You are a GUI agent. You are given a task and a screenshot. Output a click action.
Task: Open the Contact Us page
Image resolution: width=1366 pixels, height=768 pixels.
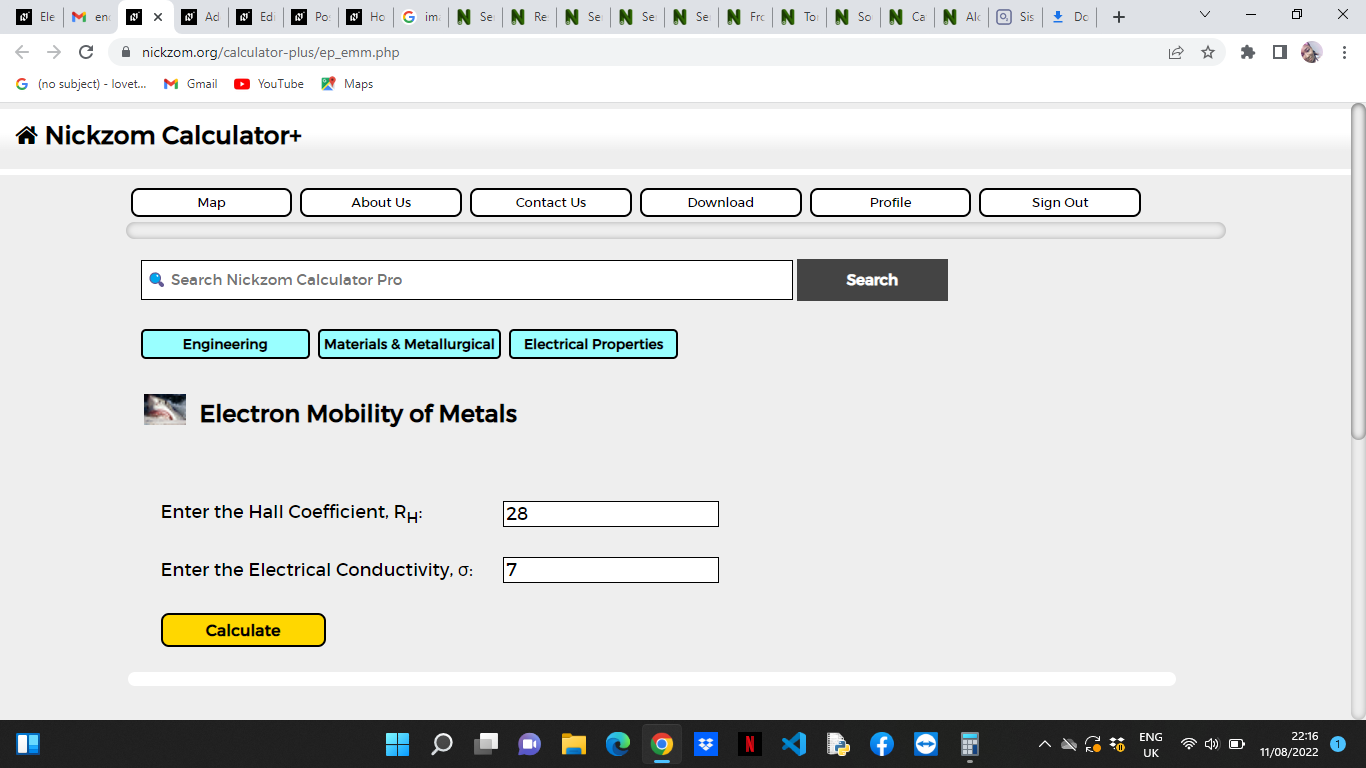point(551,202)
